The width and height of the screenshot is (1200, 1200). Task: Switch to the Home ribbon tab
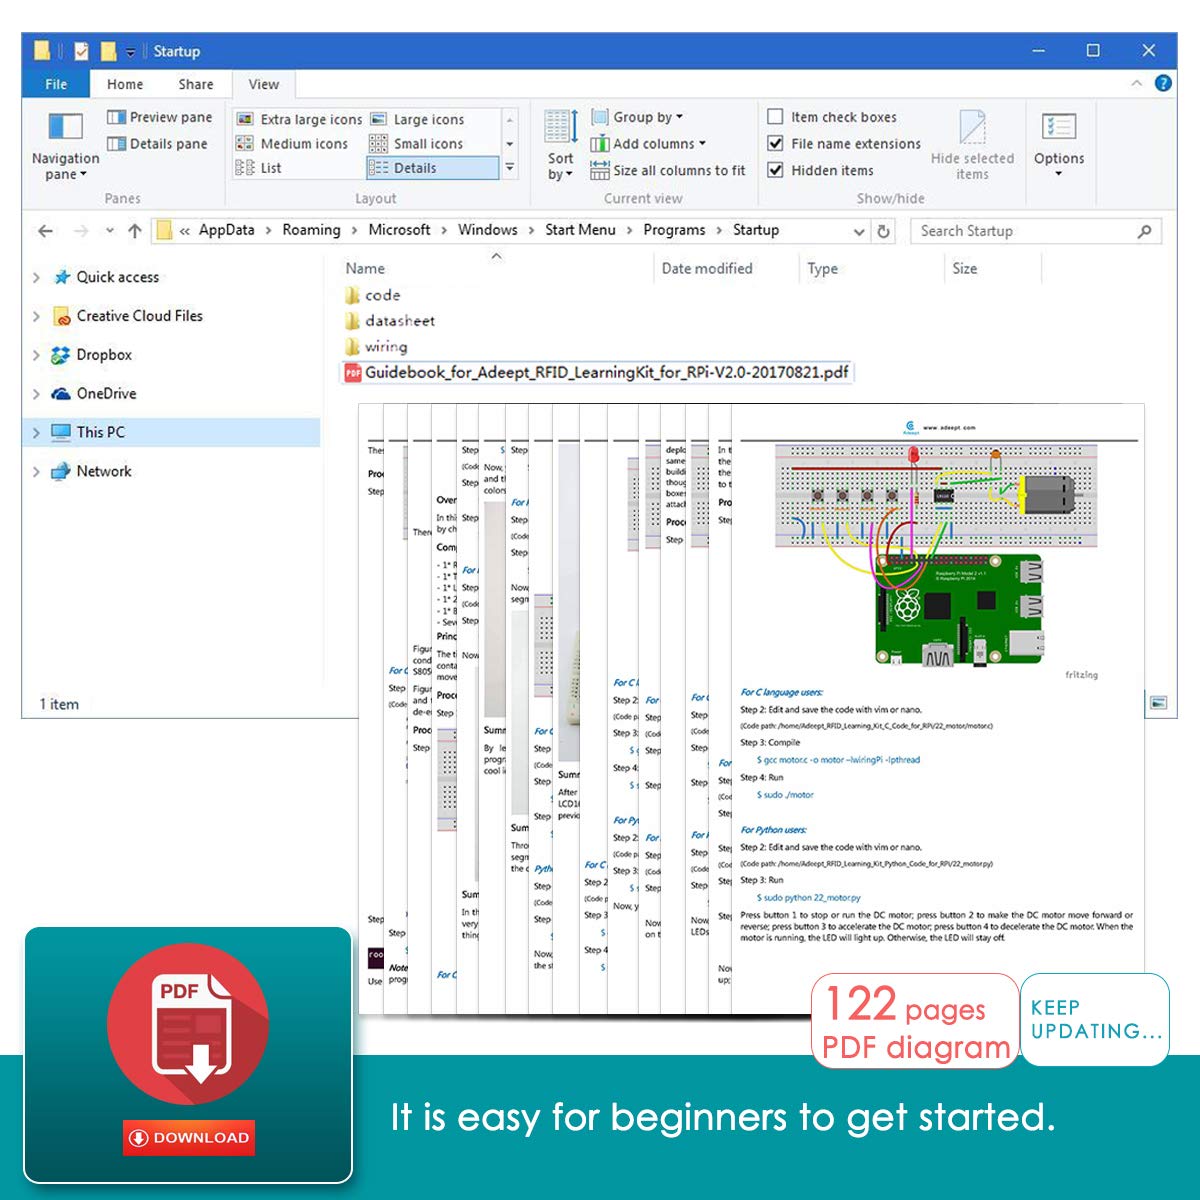point(125,84)
